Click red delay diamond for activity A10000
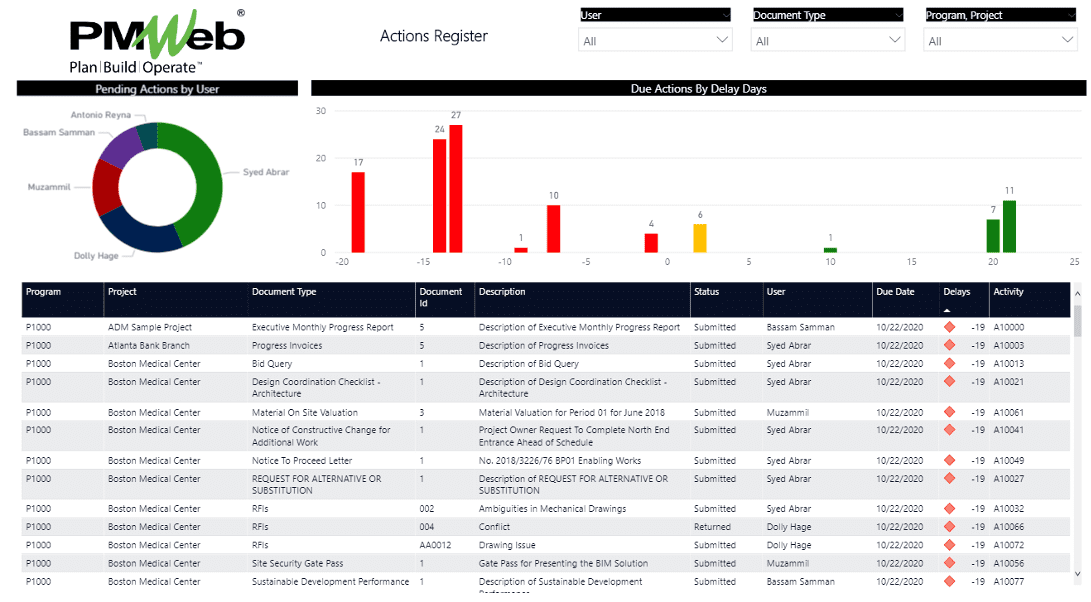 pyautogui.click(x=949, y=327)
